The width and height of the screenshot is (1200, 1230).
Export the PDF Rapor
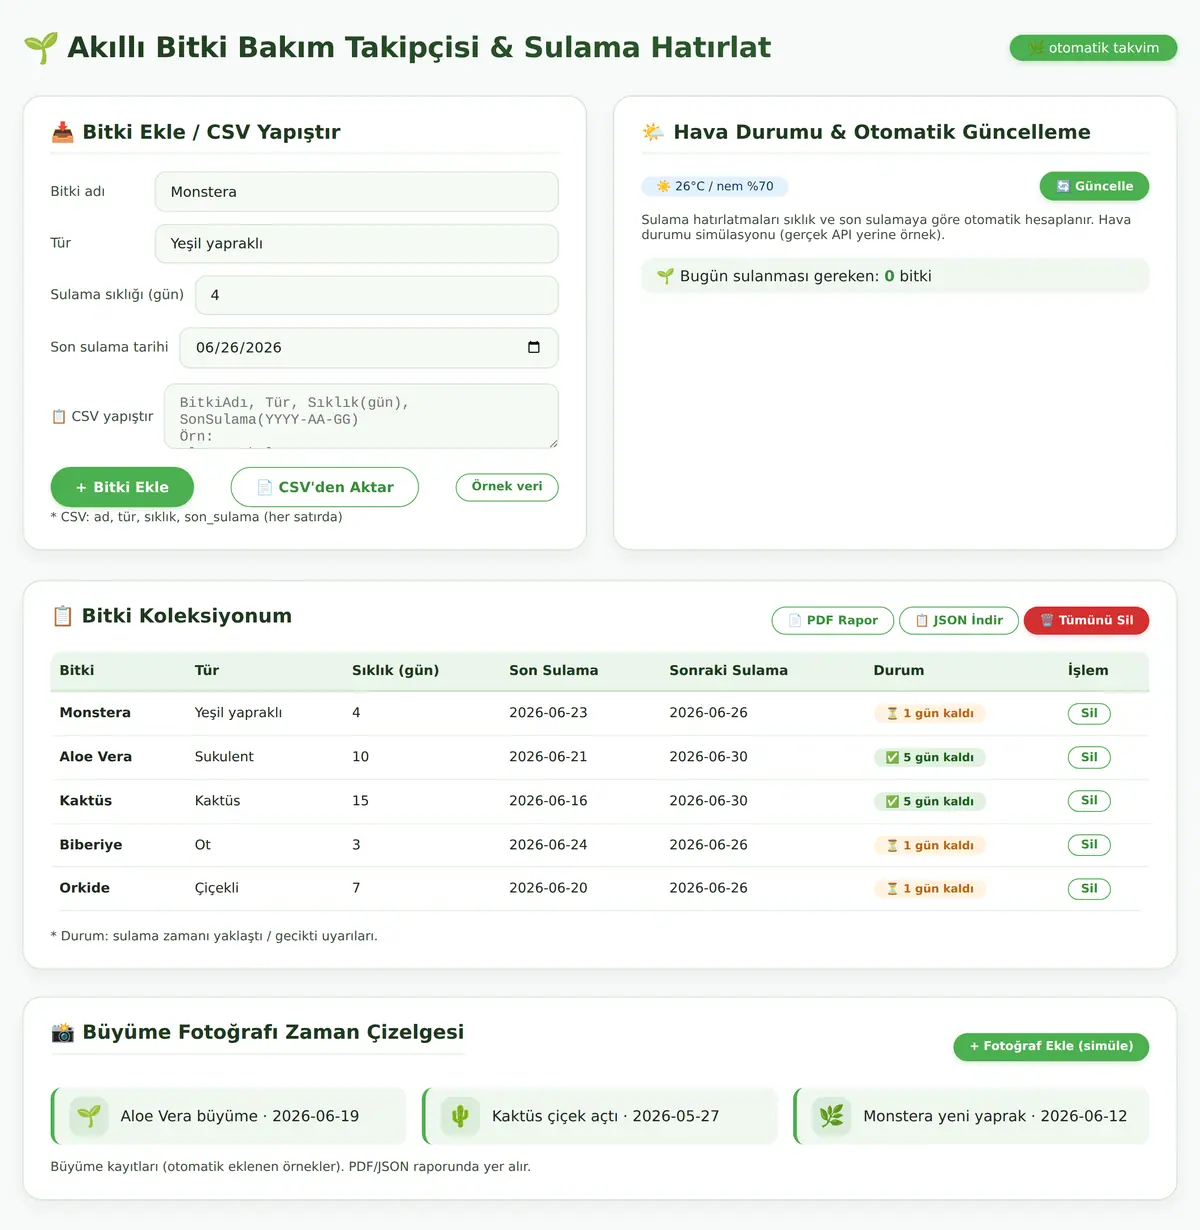[x=833, y=620]
